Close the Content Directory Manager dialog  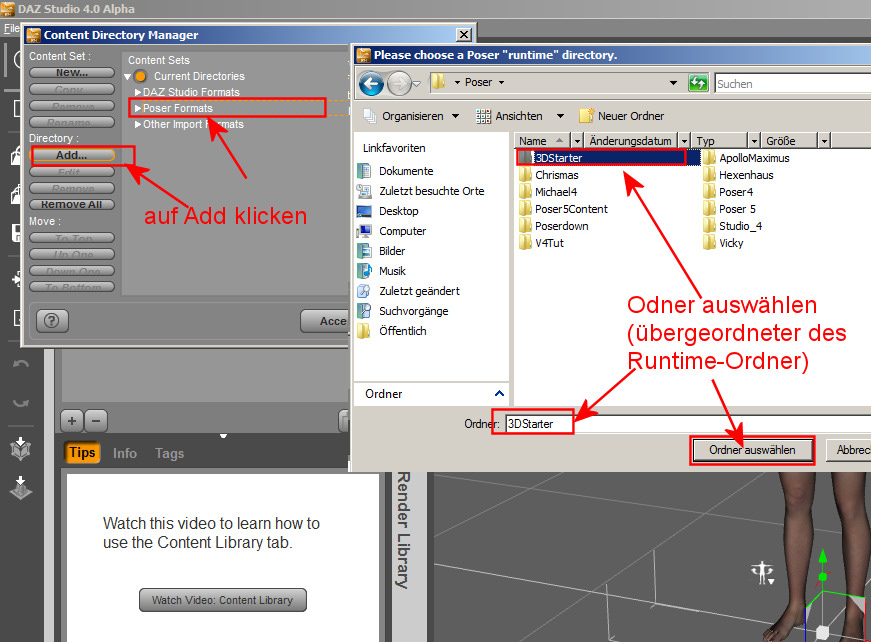pyautogui.click(x=464, y=35)
